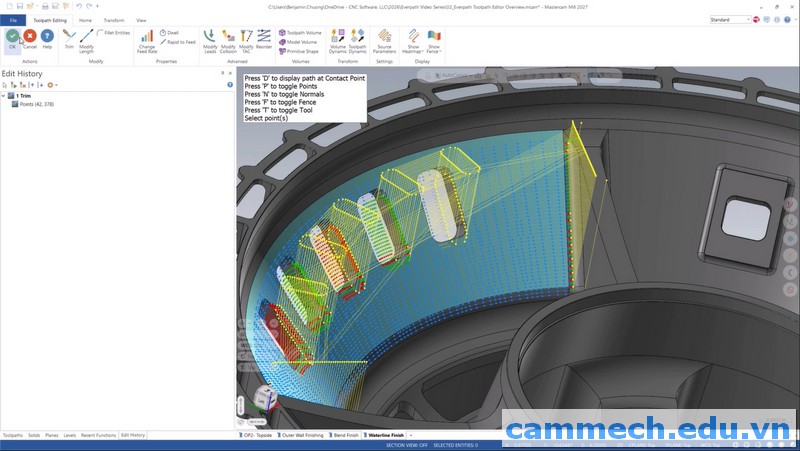The image size is (800, 451).
Task: Select Volume Dynamic transform
Action: (338, 41)
